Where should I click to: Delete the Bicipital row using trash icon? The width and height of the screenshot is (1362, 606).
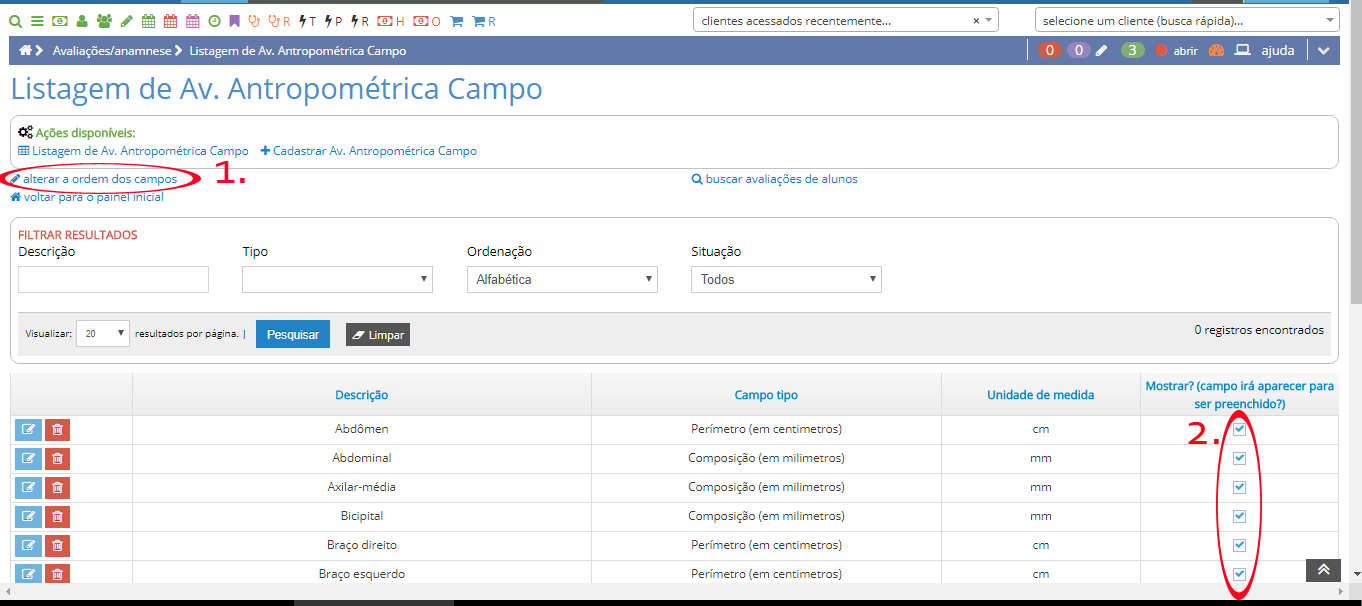(57, 517)
